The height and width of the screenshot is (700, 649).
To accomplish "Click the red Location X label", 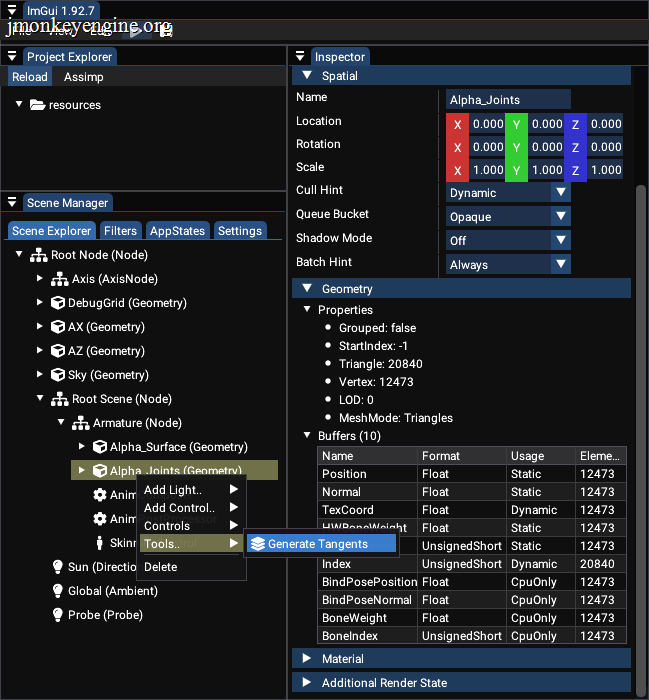I will tap(458, 124).
